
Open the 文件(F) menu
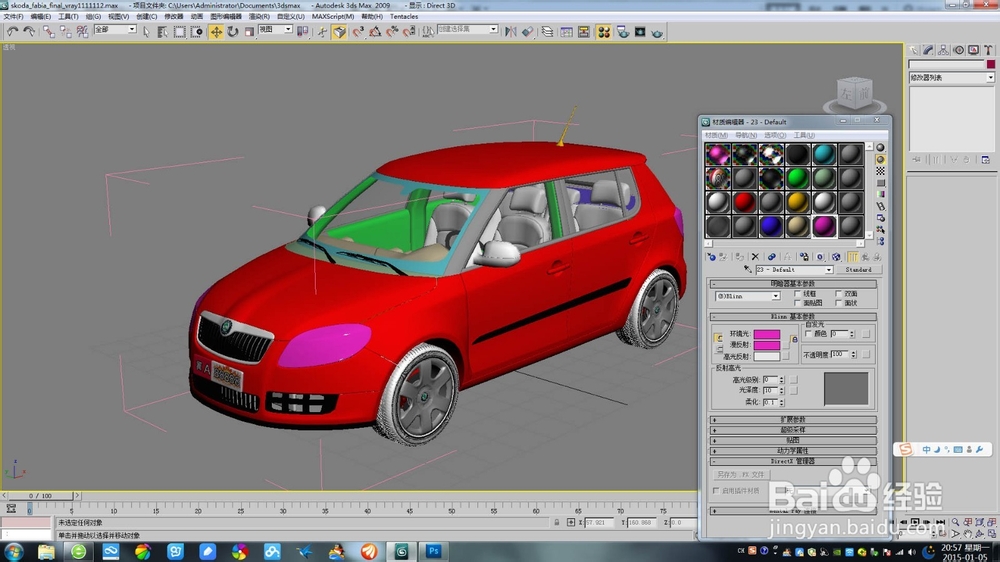click(x=13, y=17)
